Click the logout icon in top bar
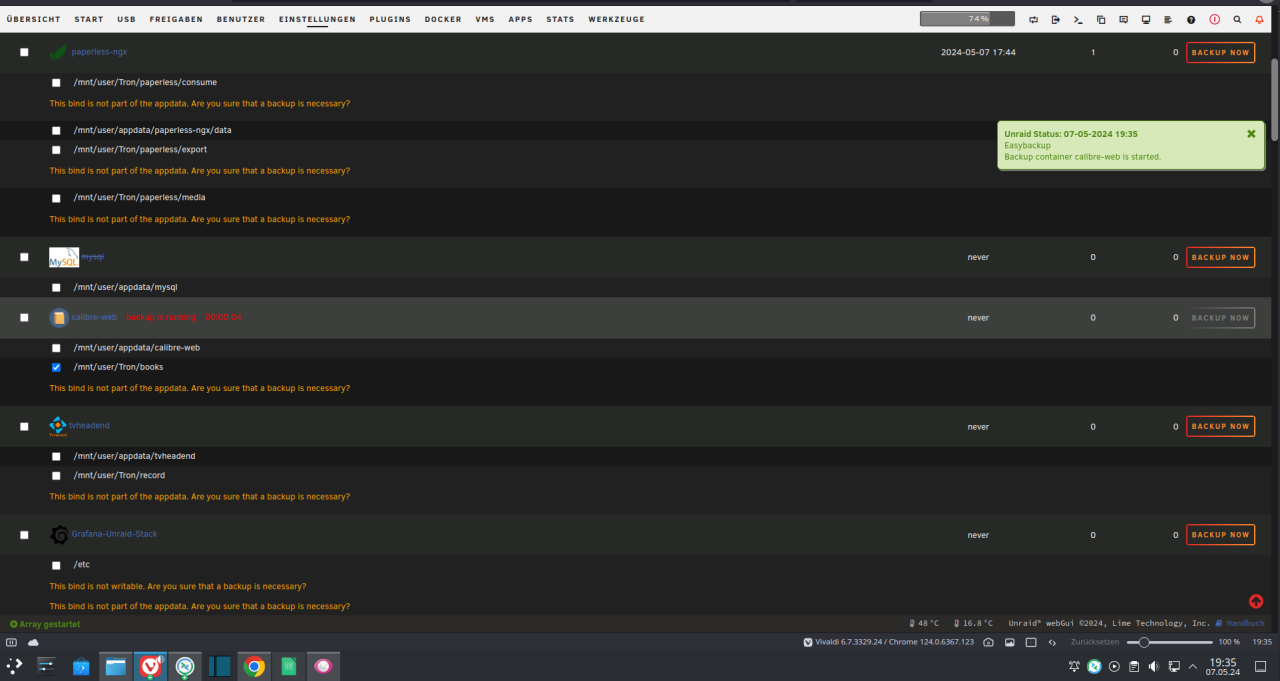This screenshot has height=681, width=1280. (x=1055, y=19)
